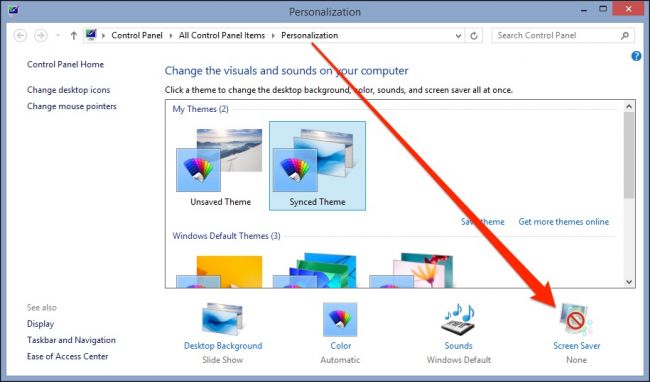Image resolution: width=650 pixels, height=382 pixels.
Task: Refresh the Personalization page
Action: 474,36
